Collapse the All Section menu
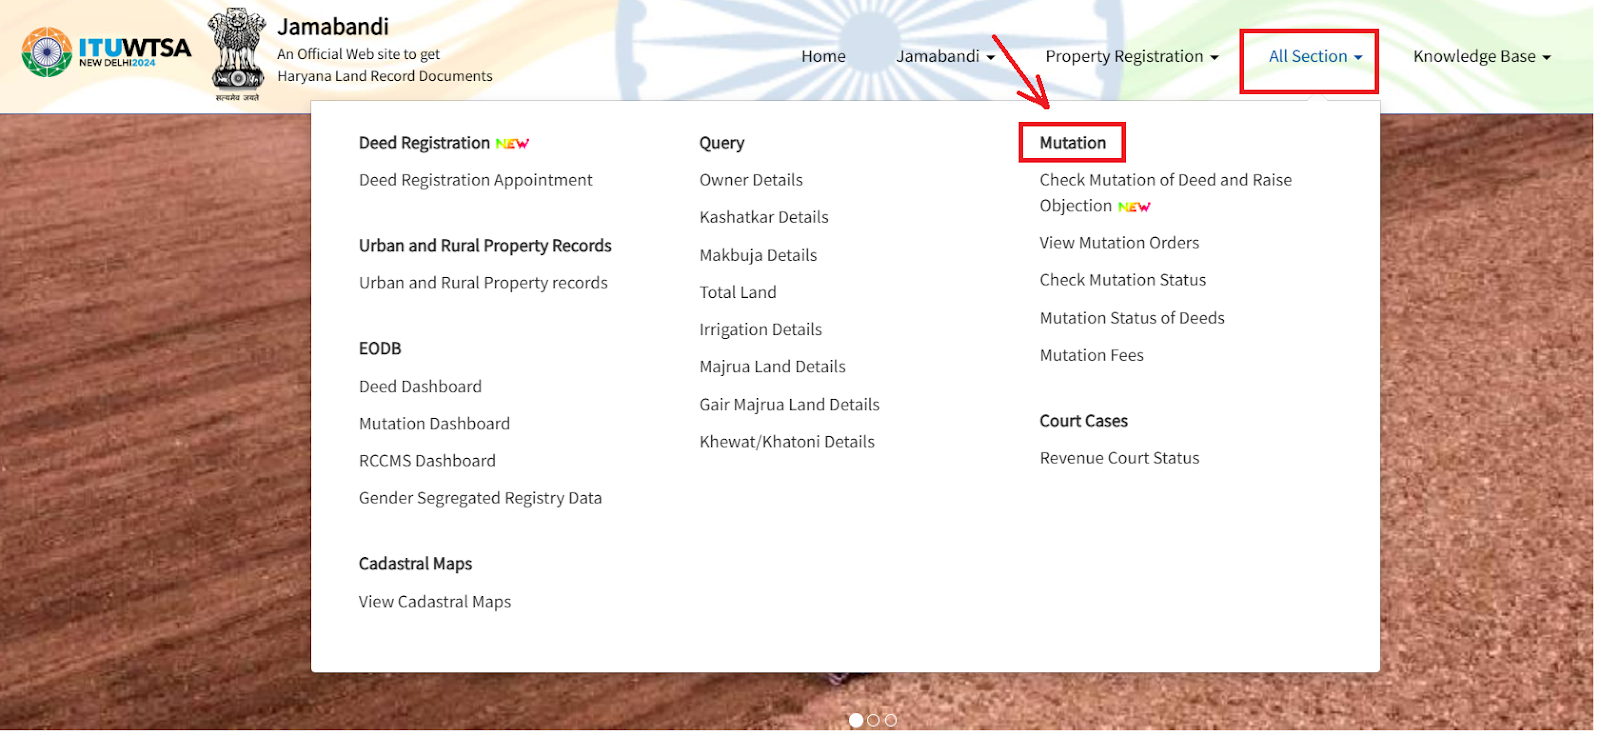Screen dimensions: 1600x736 [x=1314, y=57]
